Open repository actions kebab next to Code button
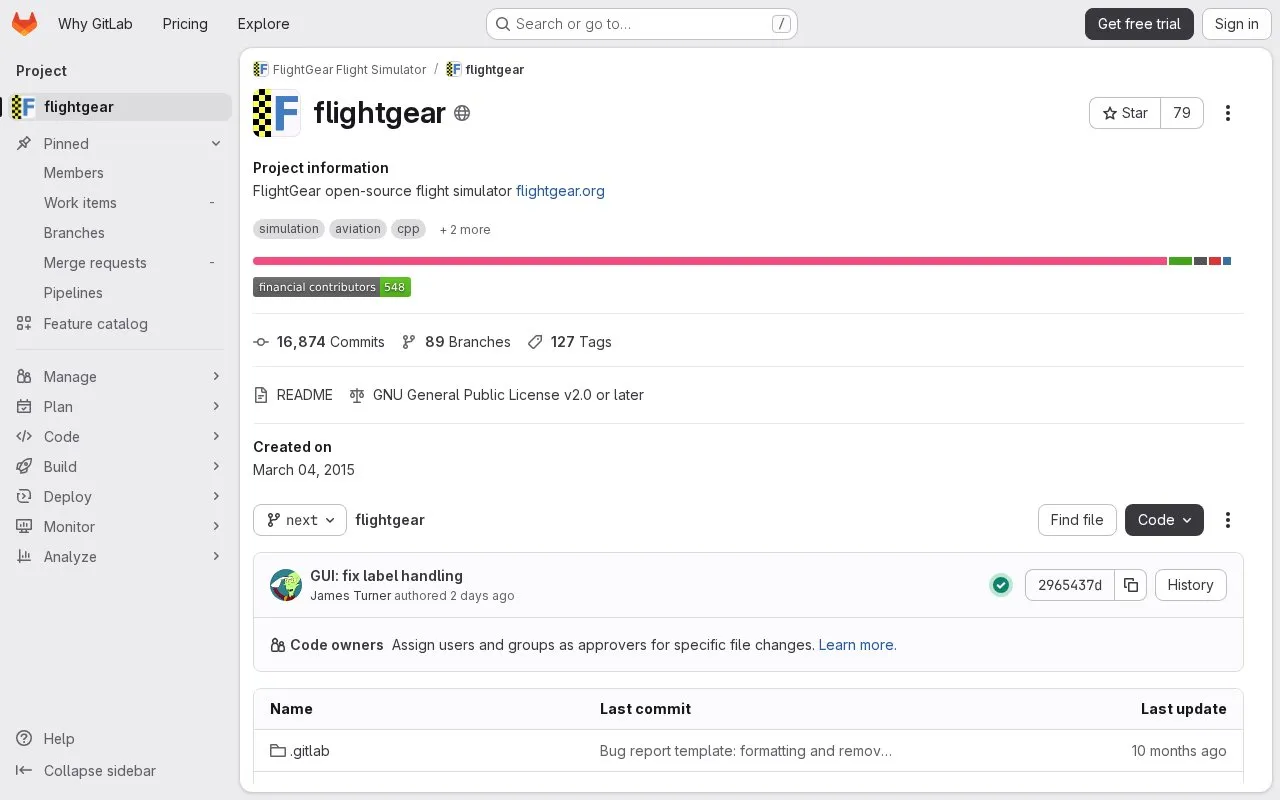 click(x=1228, y=520)
